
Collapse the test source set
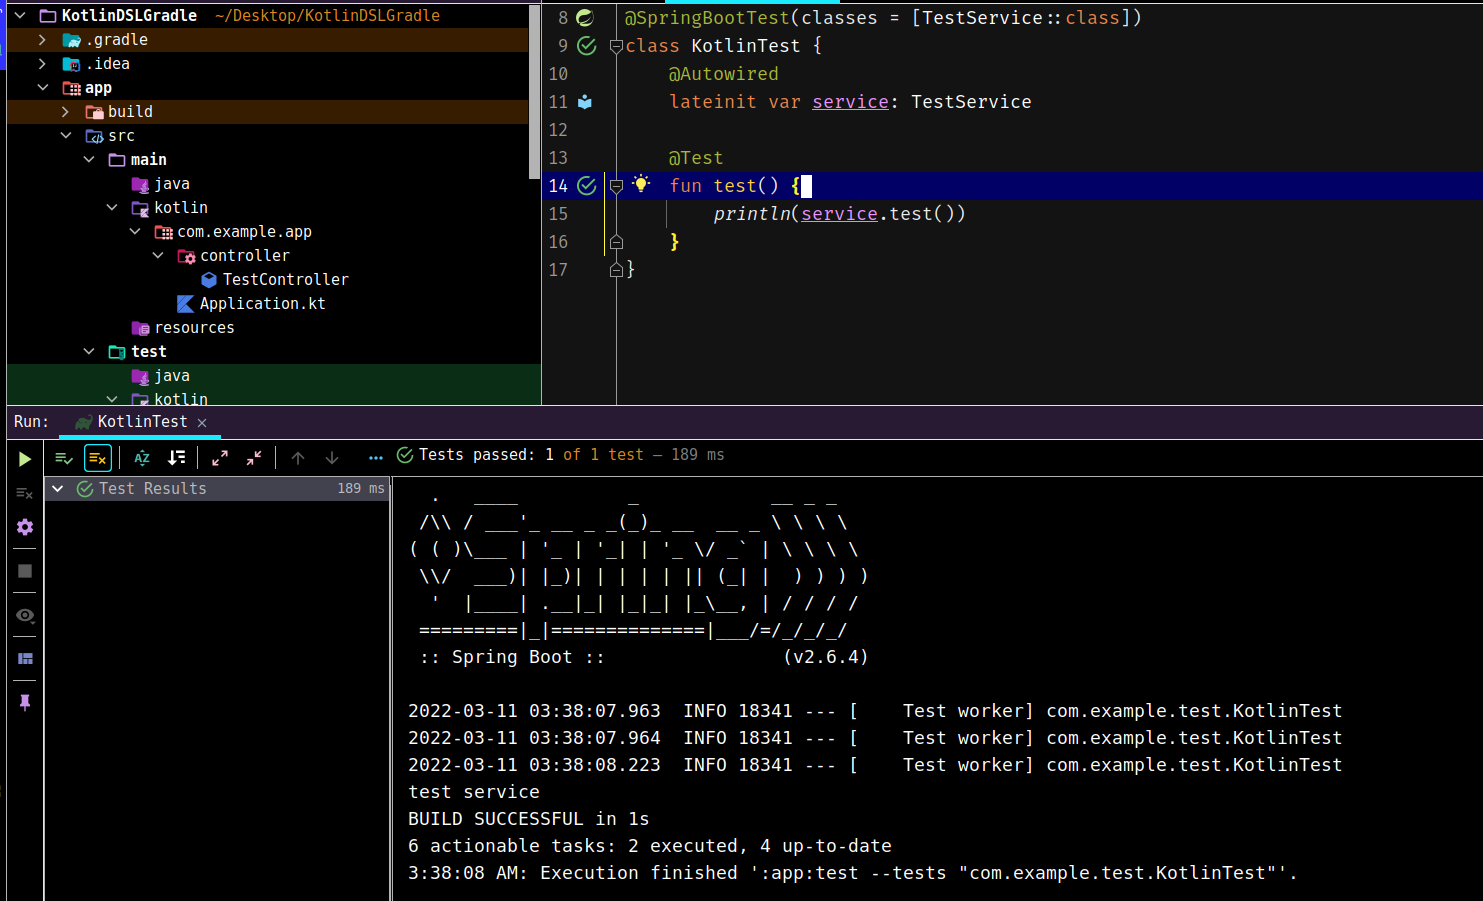coord(88,352)
